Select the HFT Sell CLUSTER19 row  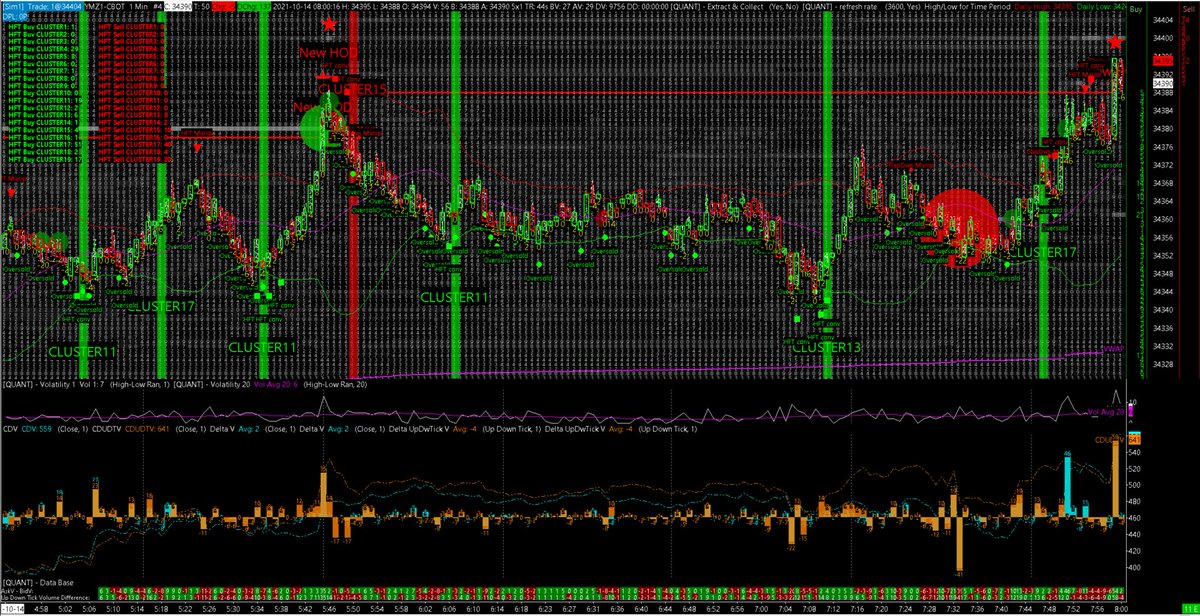136,158
